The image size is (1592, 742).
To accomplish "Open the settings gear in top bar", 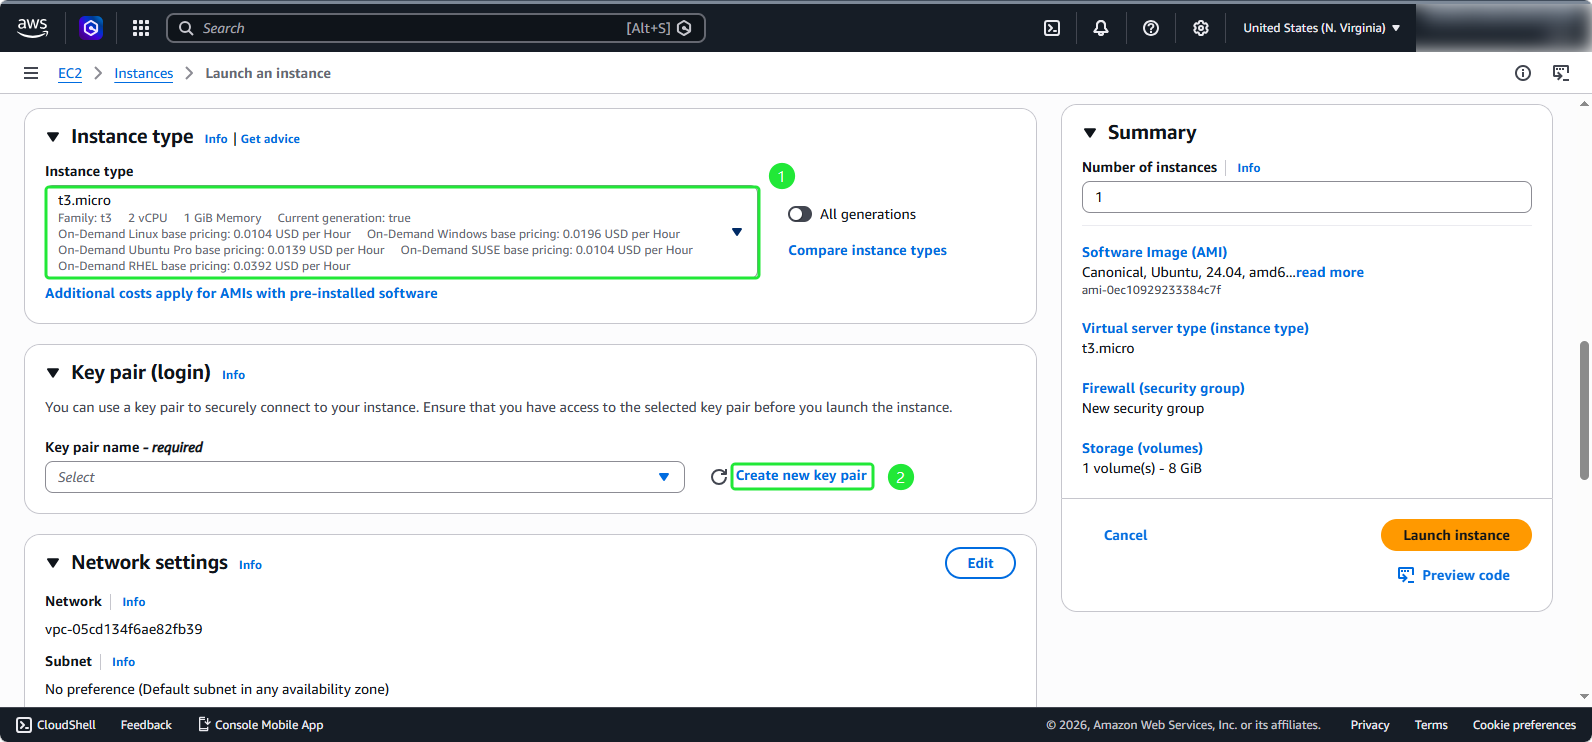I will pos(1201,28).
